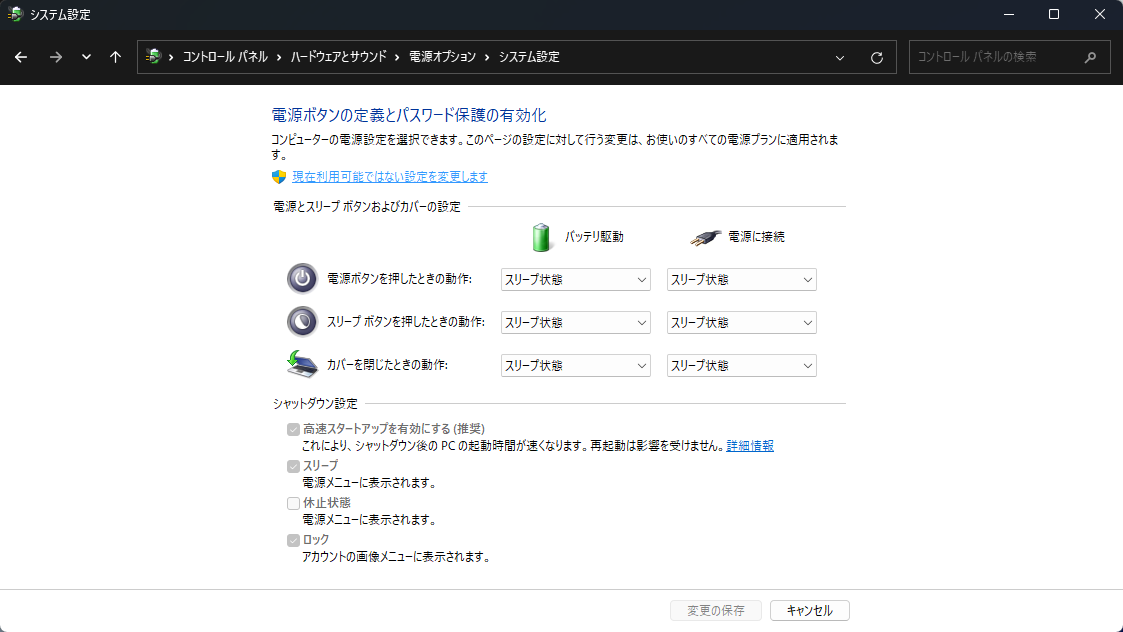Toggle the 休止状態 checkbox
This screenshot has width=1123, height=632.
click(x=293, y=503)
